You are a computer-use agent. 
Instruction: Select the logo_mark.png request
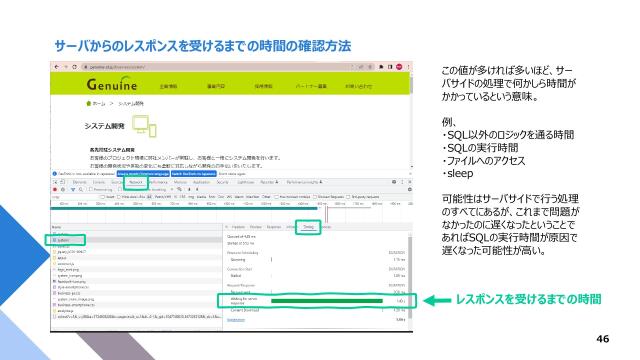click(68, 270)
